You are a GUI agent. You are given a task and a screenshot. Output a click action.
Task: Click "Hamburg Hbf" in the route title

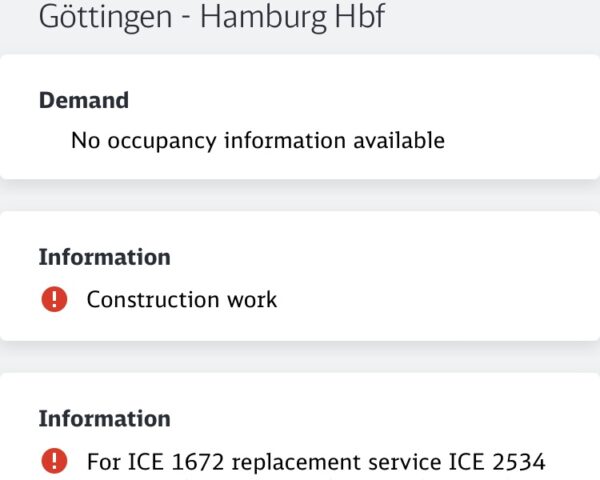292,18
